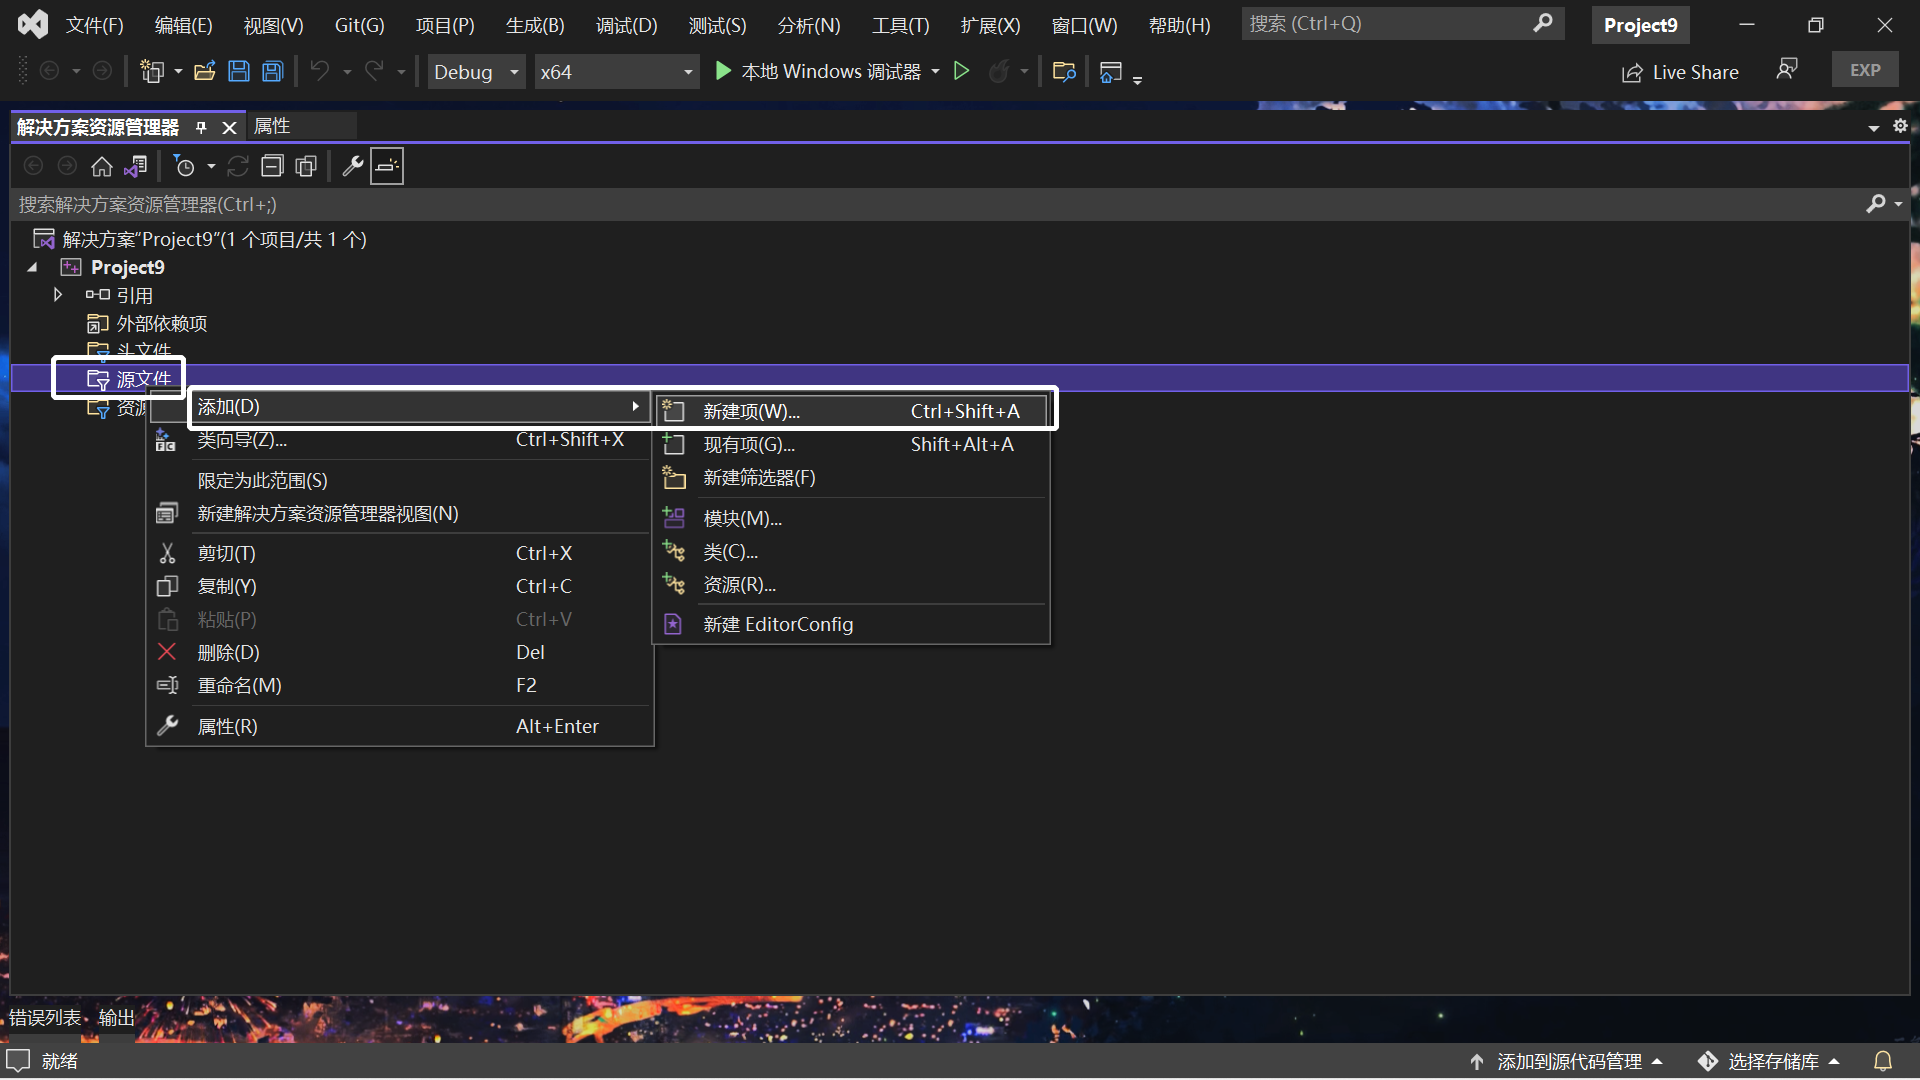Viewport: 1920px width, 1080px height.
Task: Click the EXP account button
Action: click(1865, 69)
